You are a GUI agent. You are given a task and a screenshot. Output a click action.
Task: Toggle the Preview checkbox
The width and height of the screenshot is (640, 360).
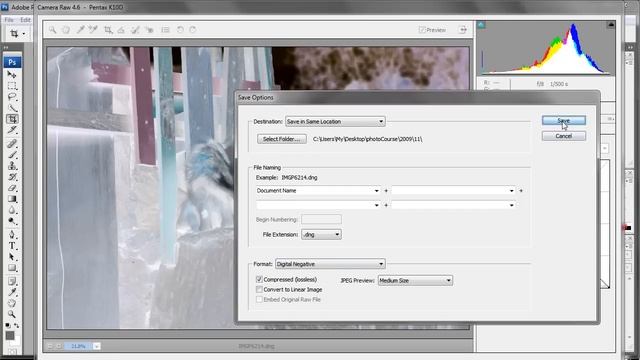pyautogui.click(x=422, y=30)
